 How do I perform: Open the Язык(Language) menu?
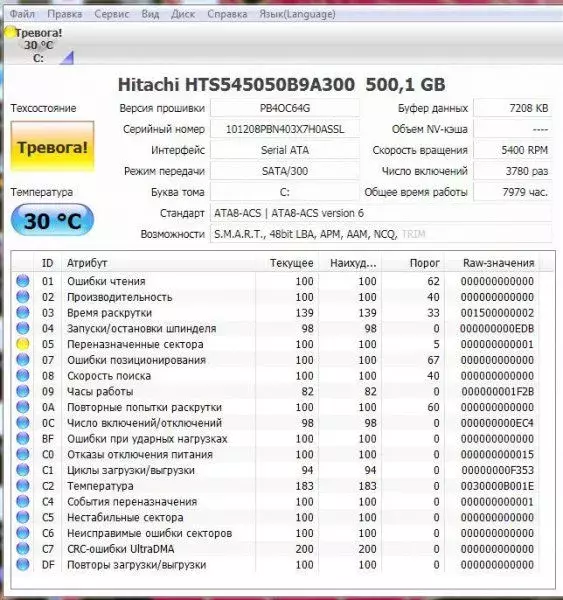297,14
